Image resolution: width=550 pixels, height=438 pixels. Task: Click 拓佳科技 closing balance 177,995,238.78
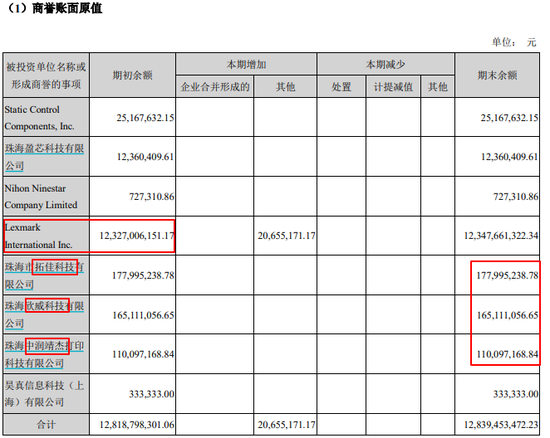[507, 275]
